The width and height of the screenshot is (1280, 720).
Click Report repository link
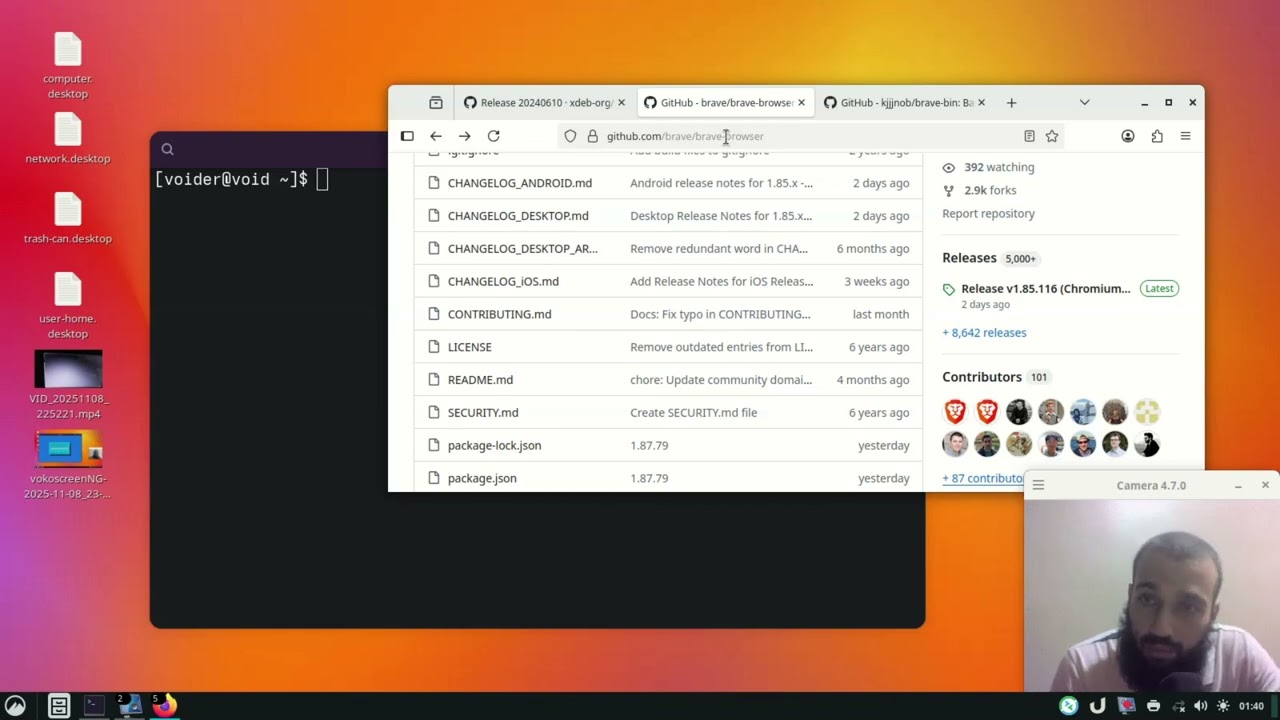(x=988, y=213)
